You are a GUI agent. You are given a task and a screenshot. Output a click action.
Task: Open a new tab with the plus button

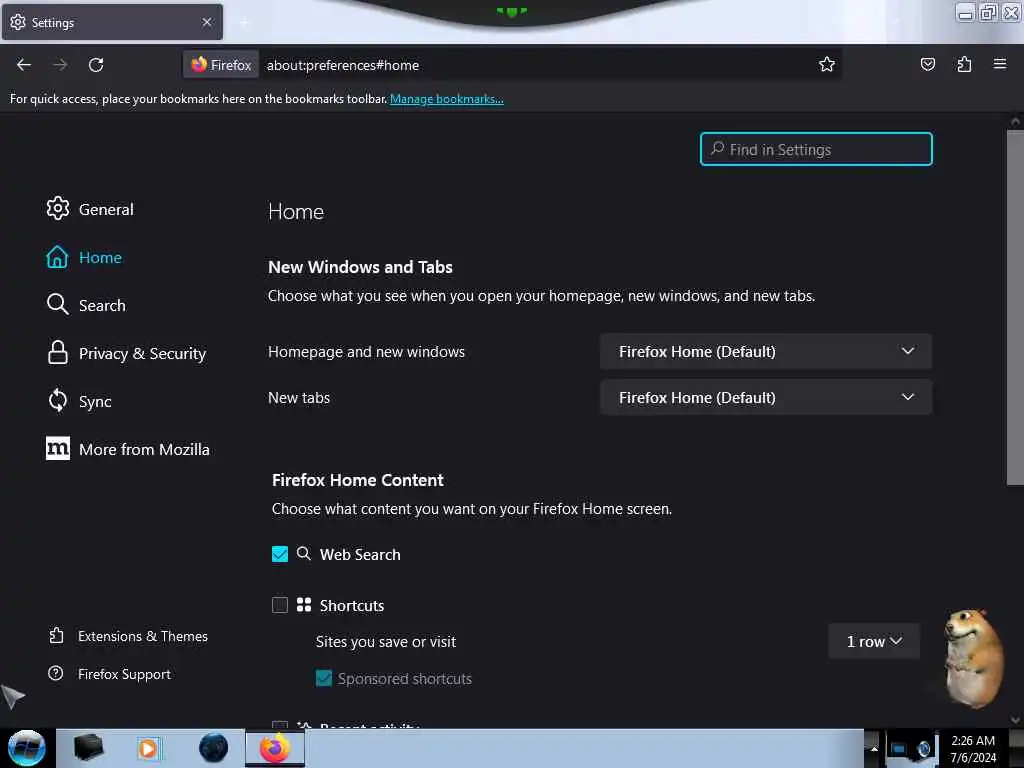pos(244,23)
